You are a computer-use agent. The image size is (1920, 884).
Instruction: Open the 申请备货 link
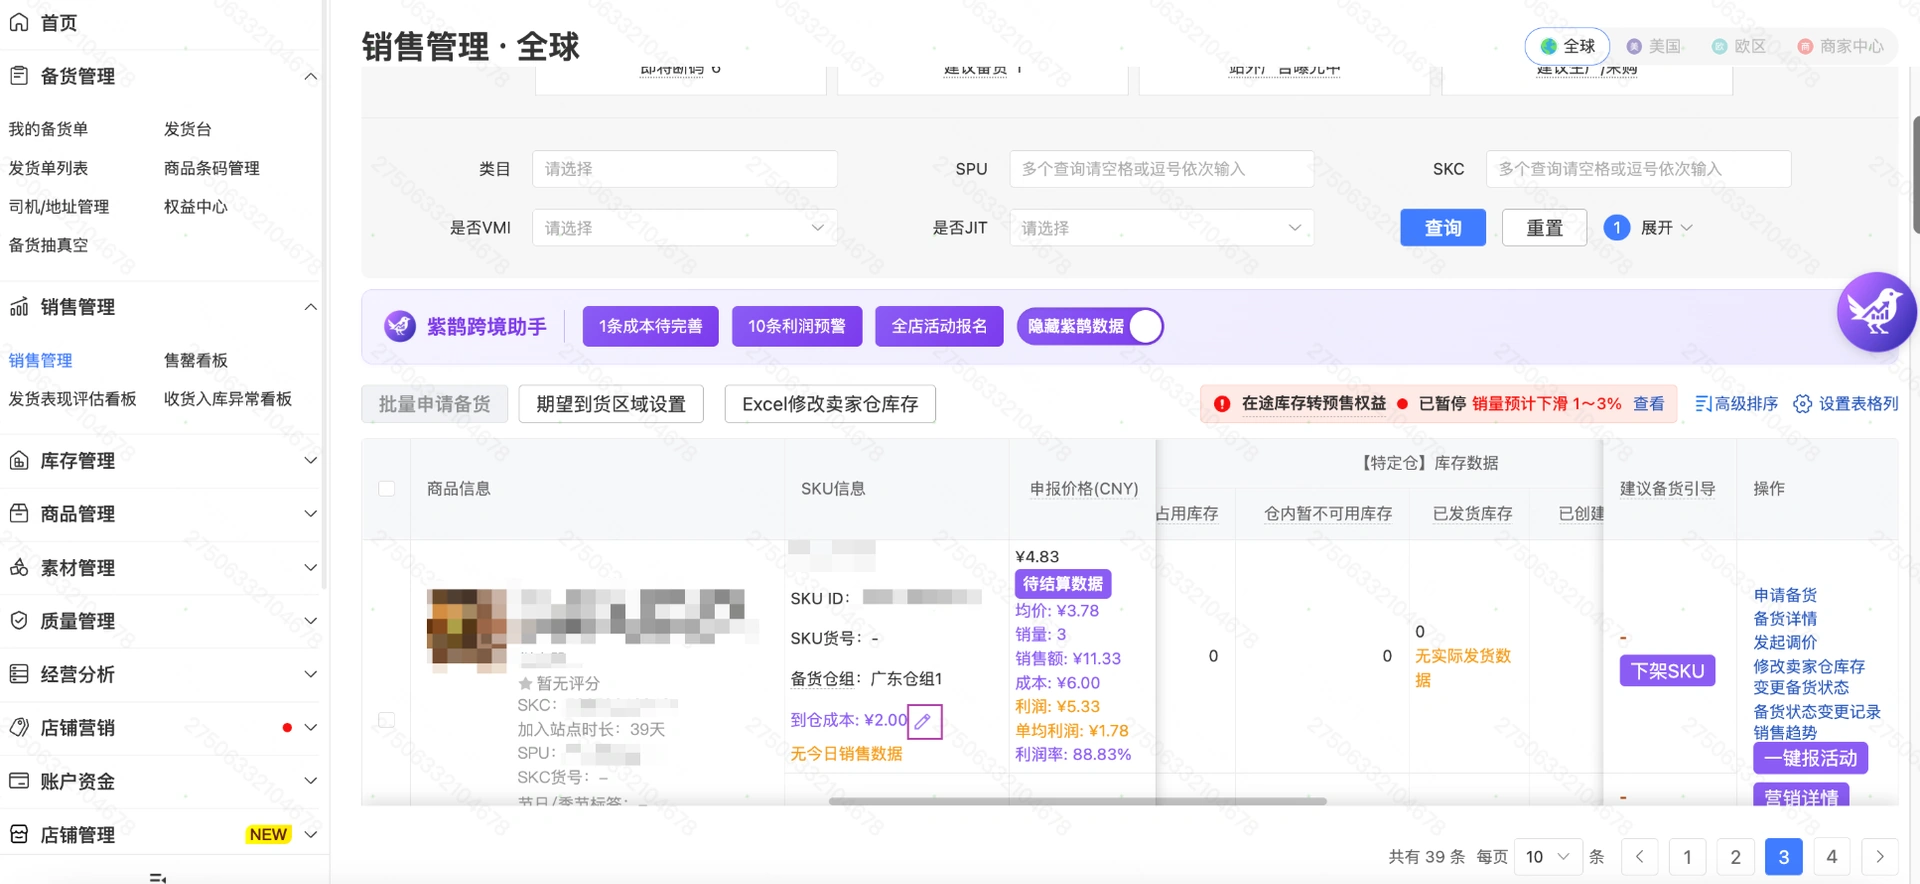[1785, 595]
